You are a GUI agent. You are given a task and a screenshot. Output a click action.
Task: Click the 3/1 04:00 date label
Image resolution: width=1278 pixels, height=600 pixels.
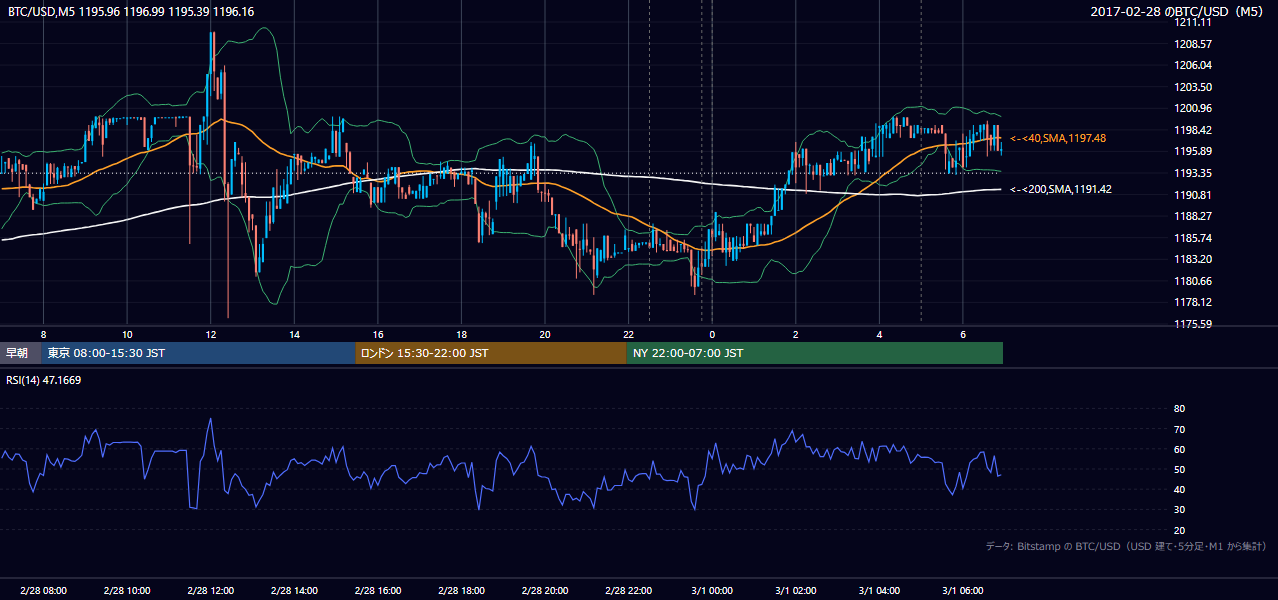click(x=880, y=591)
